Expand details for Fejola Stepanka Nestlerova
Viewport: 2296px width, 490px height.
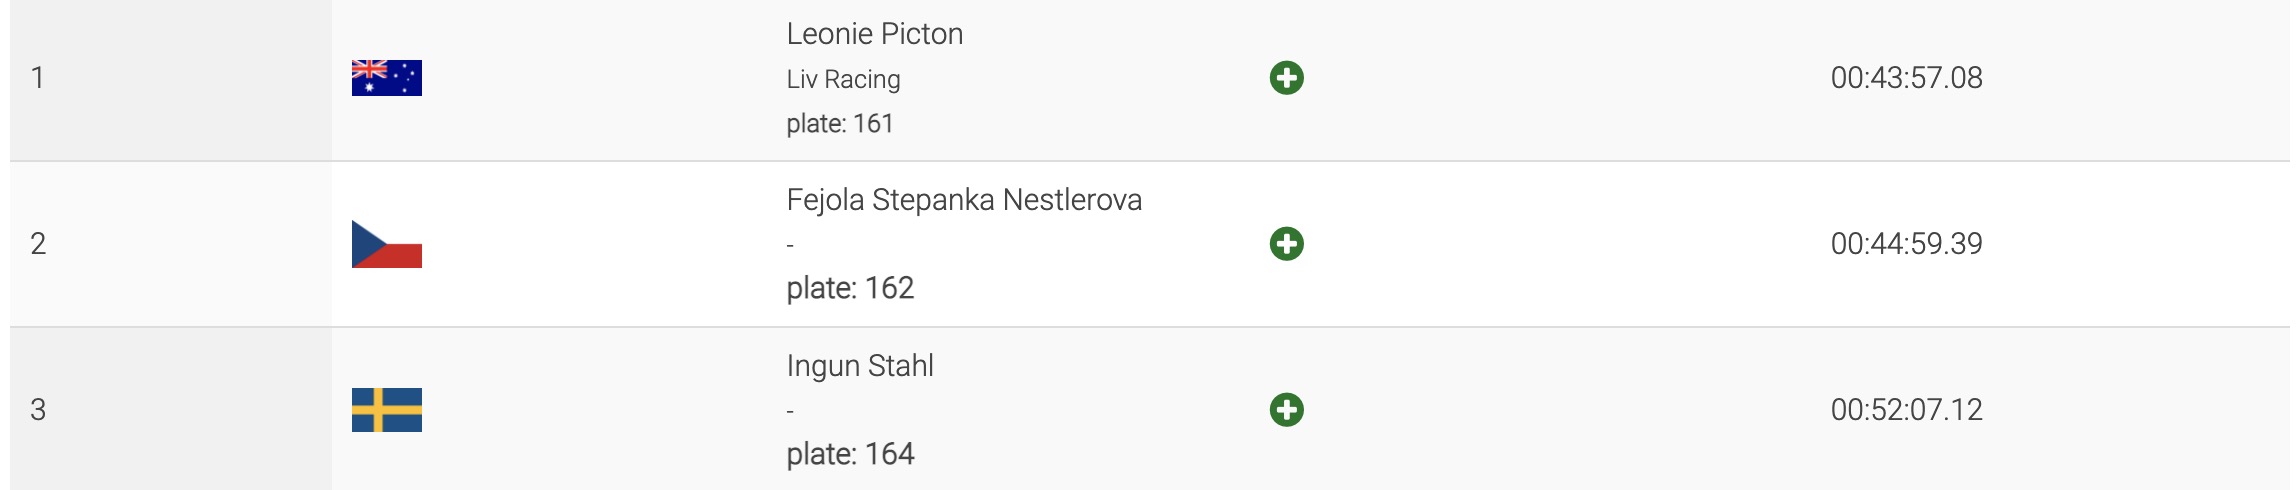[1286, 244]
